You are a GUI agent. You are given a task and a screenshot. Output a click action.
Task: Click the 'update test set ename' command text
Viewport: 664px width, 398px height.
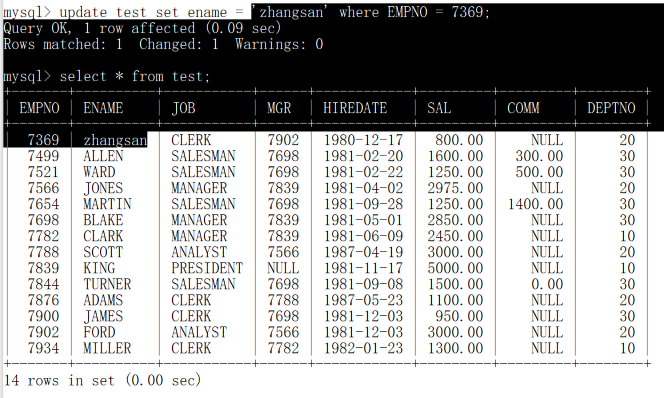coord(143,12)
